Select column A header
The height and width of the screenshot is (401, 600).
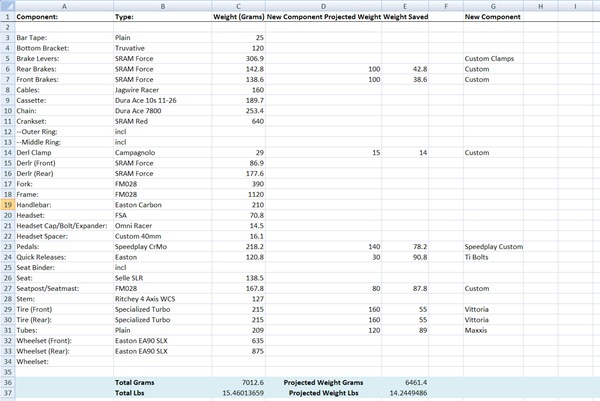coord(64,6)
